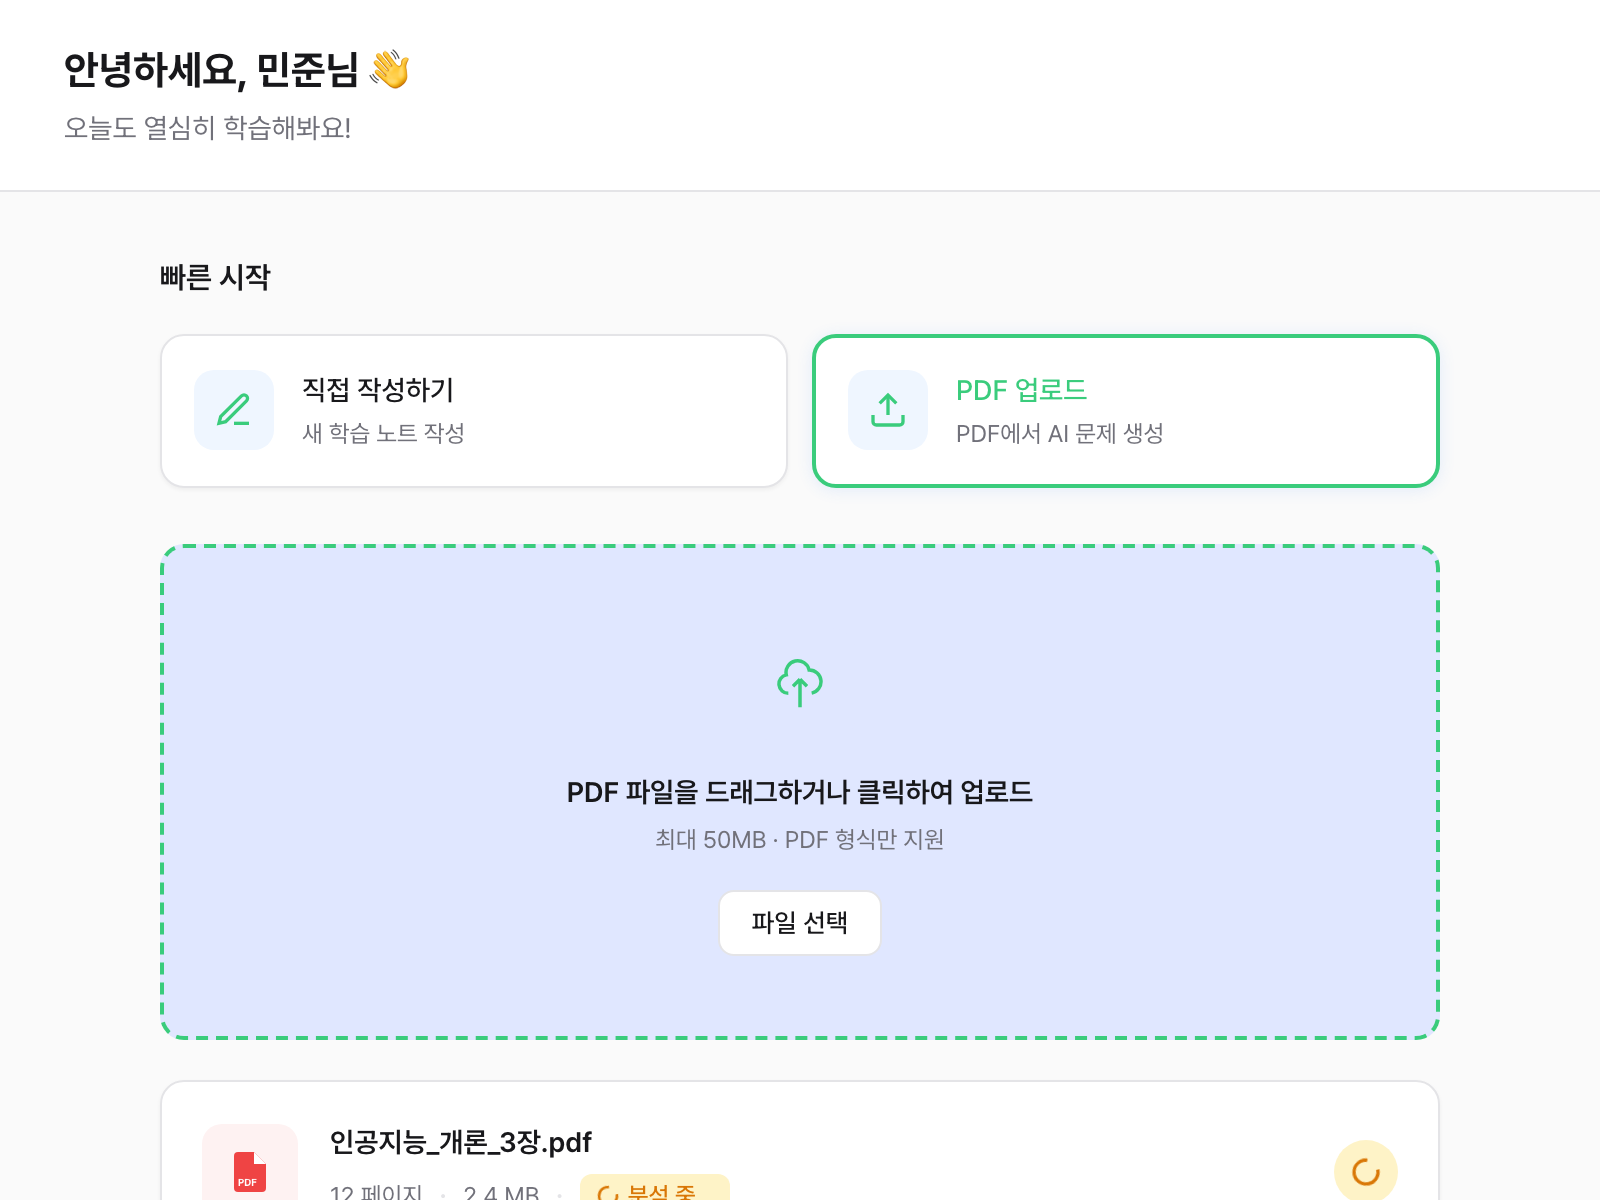Click the 새 학습 노트 작성 subtitle
The image size is (1600, 1200).
[383, 433]
